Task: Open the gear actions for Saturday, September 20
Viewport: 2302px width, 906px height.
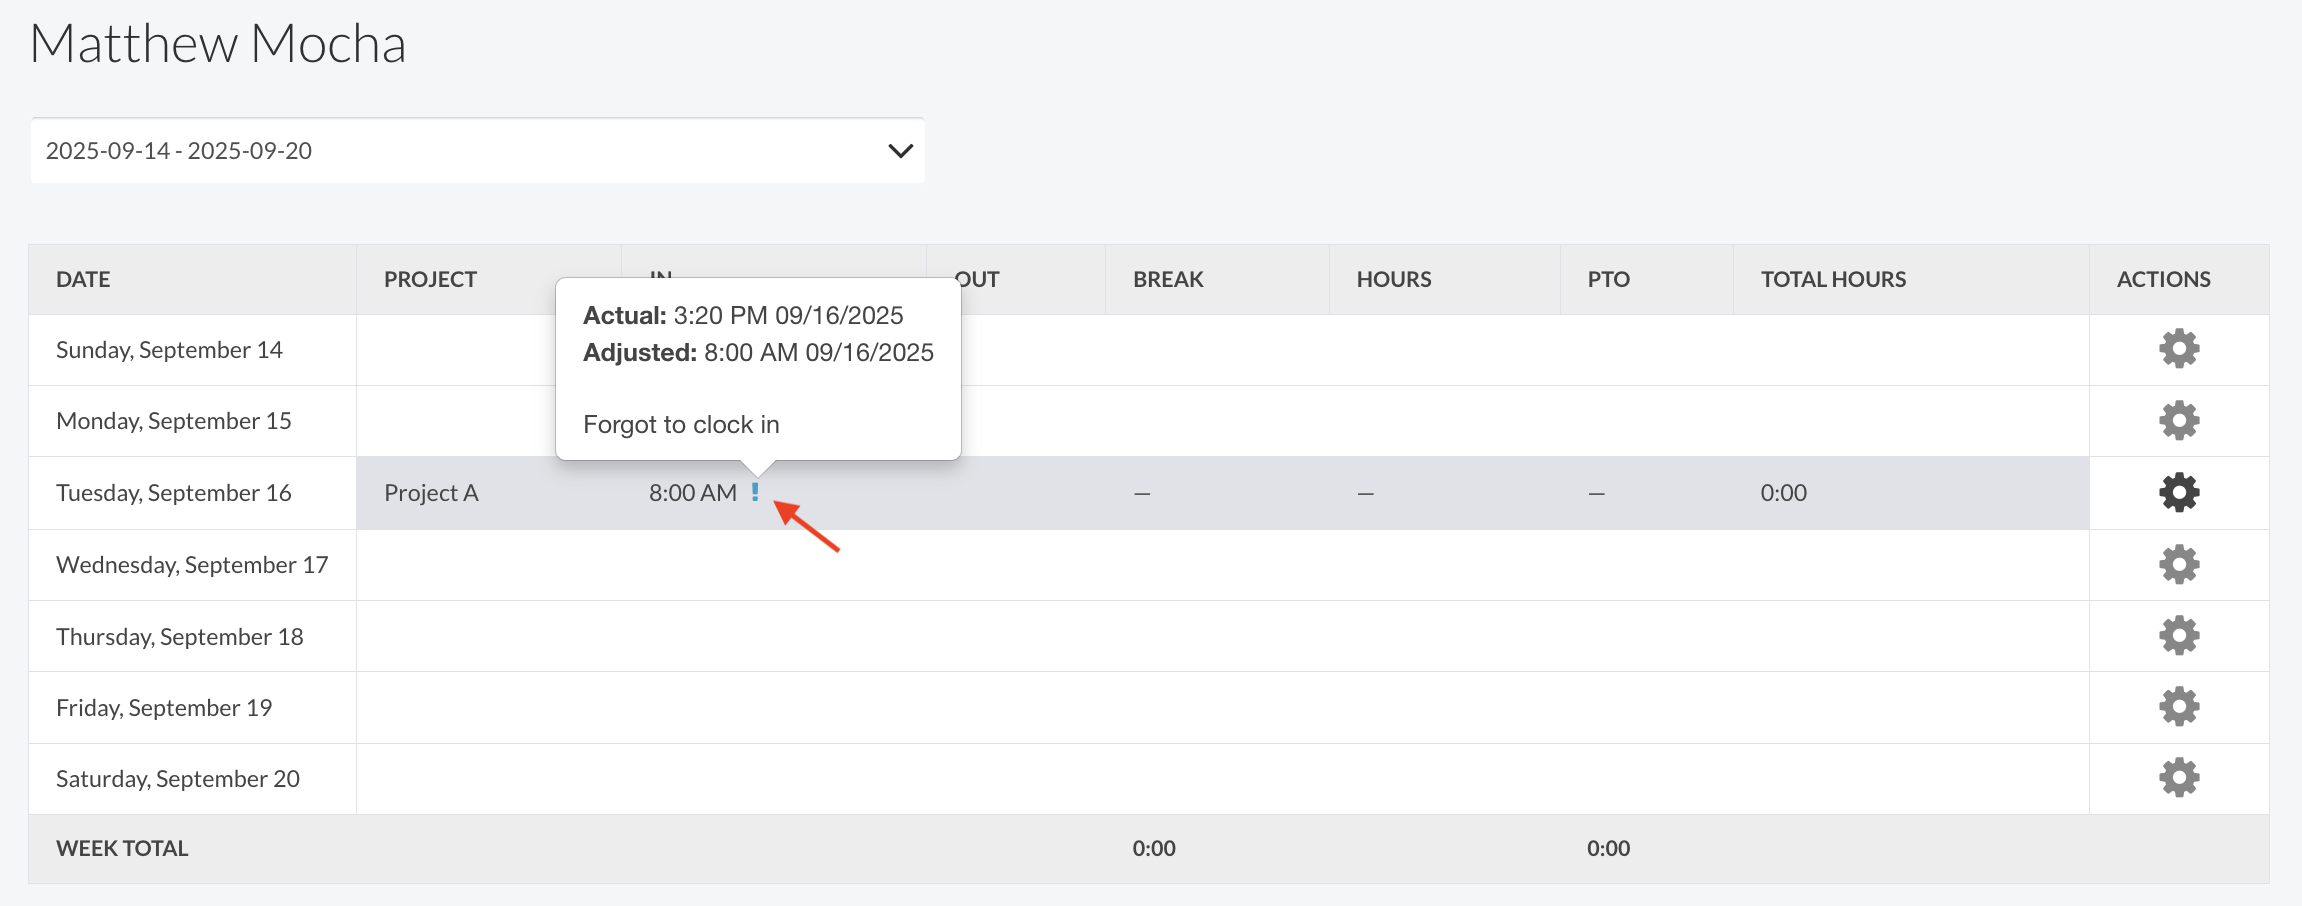Action: click(2178, 778)
